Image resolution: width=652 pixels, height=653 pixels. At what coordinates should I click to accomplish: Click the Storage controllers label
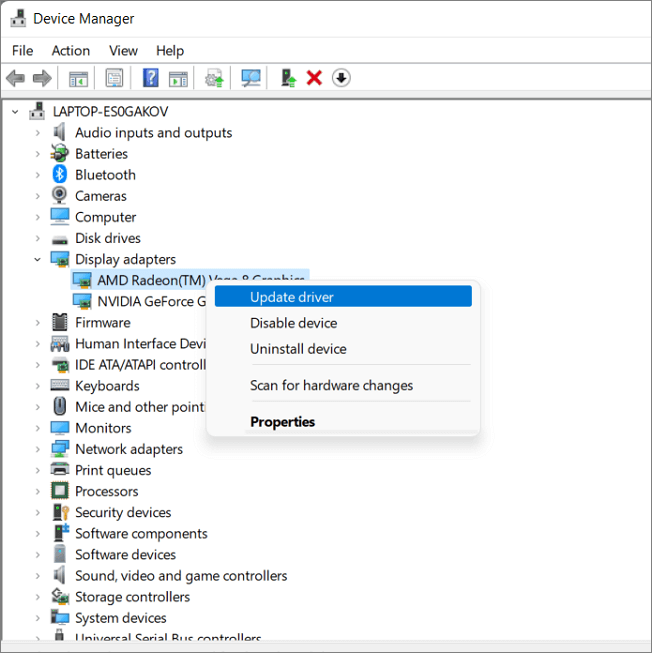(x=132, y=597)
